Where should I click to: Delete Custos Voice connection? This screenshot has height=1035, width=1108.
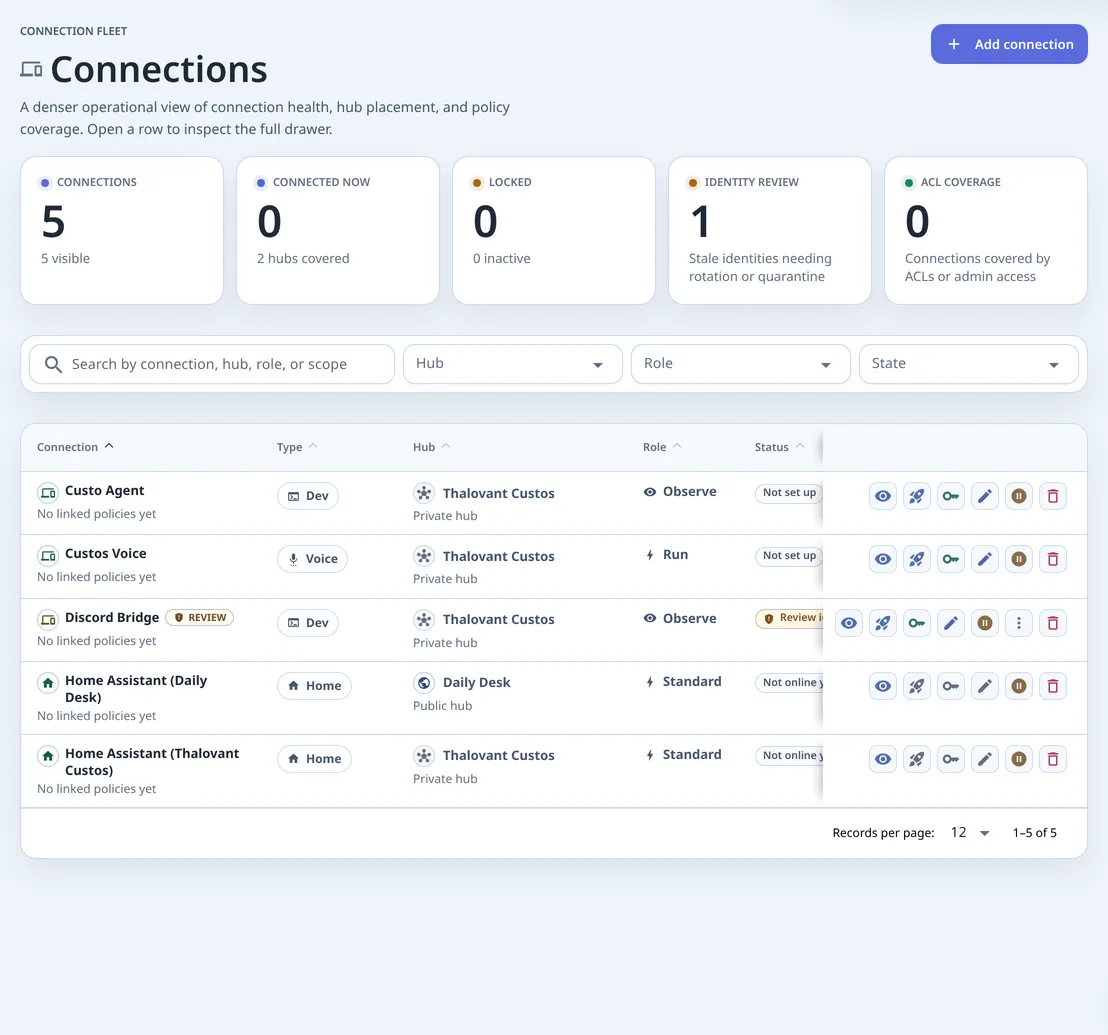coord(1052,559)
